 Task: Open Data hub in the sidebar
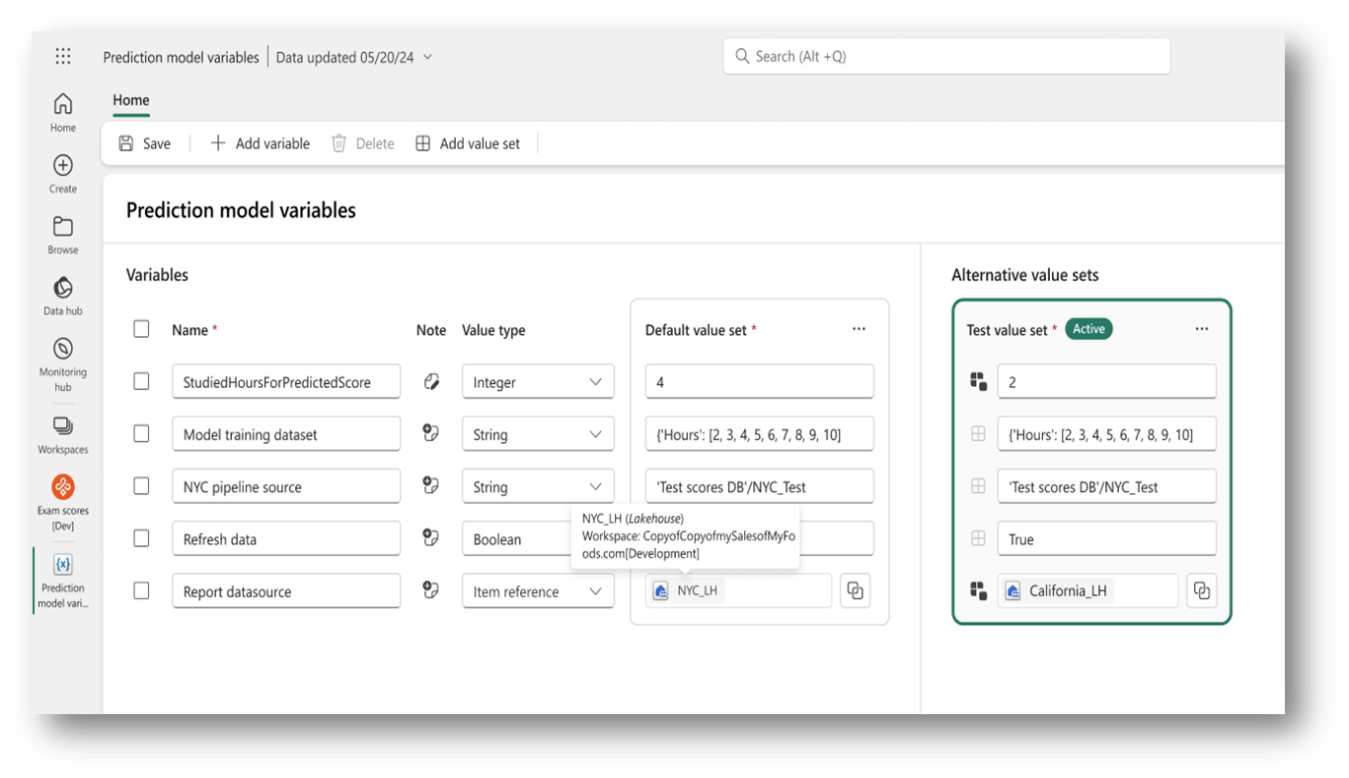coord(63,295)
